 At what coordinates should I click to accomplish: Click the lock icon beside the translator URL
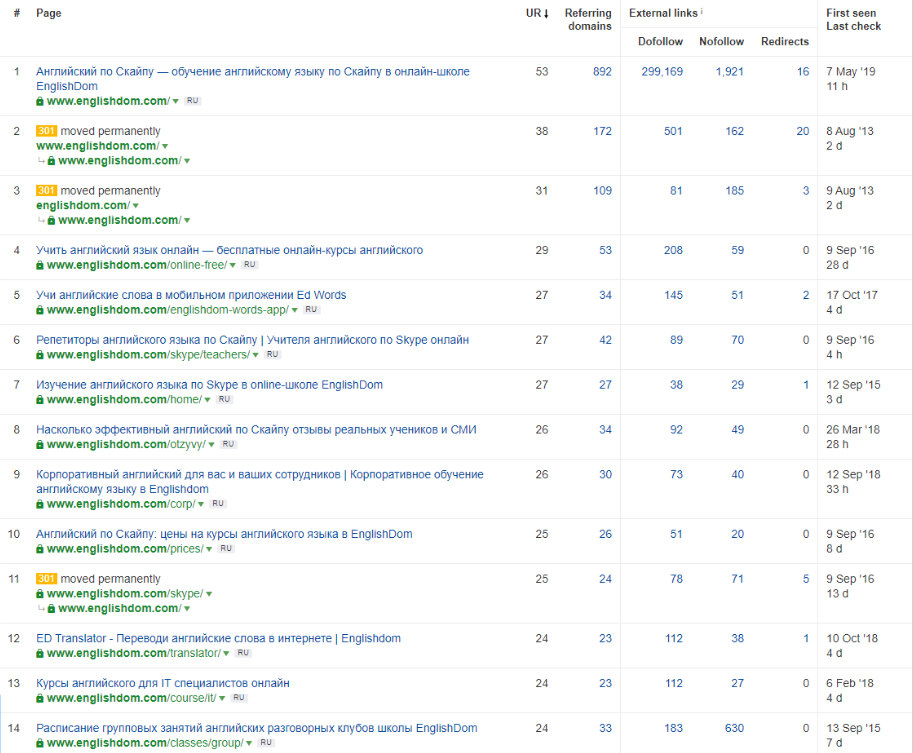pyautogui.click(x=40, y=653)
